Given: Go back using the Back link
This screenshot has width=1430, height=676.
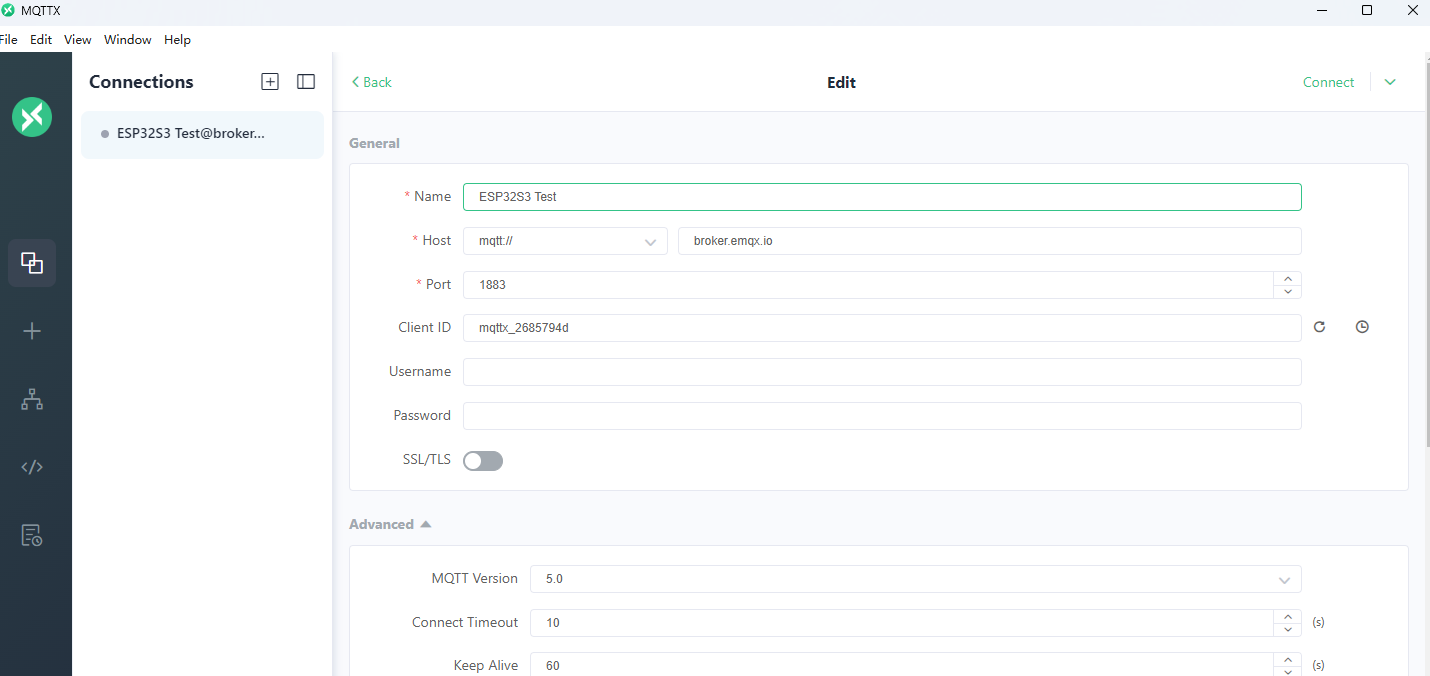Looking at the screenshot, I should click(371, 82).
